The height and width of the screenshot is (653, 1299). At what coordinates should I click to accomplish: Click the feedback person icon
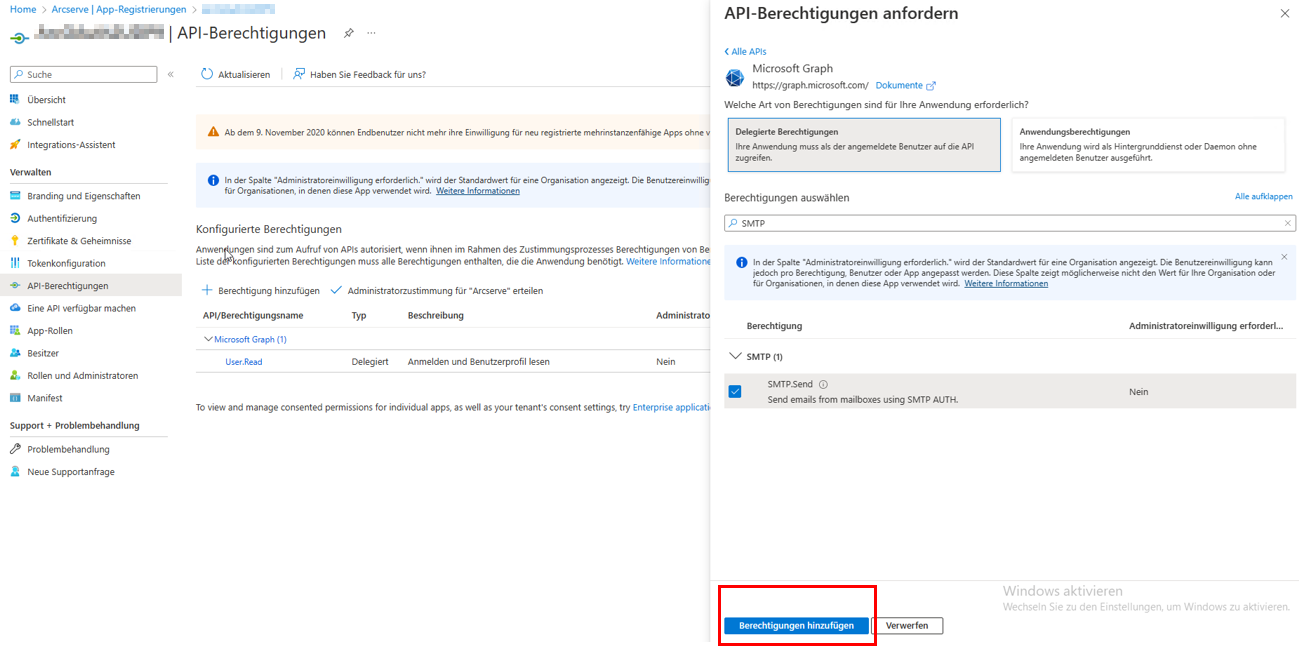[x=299, y=74]
